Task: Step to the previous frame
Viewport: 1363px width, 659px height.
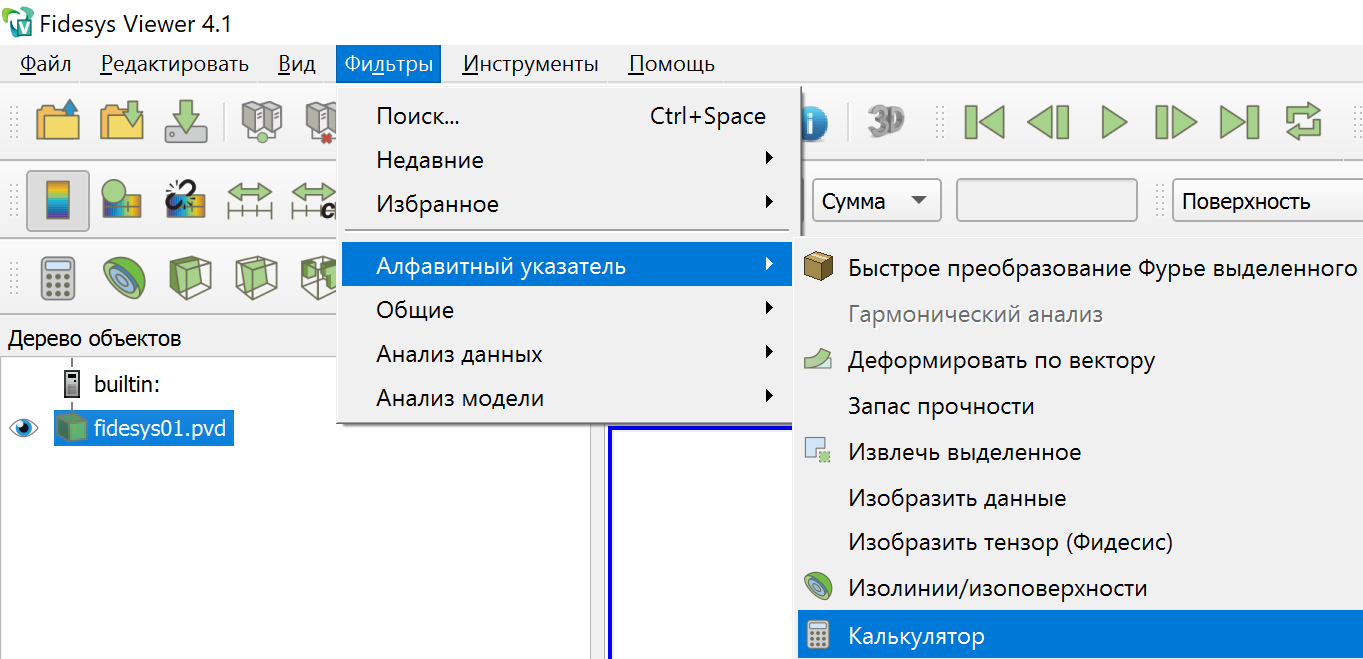Action: (1048, 122)
